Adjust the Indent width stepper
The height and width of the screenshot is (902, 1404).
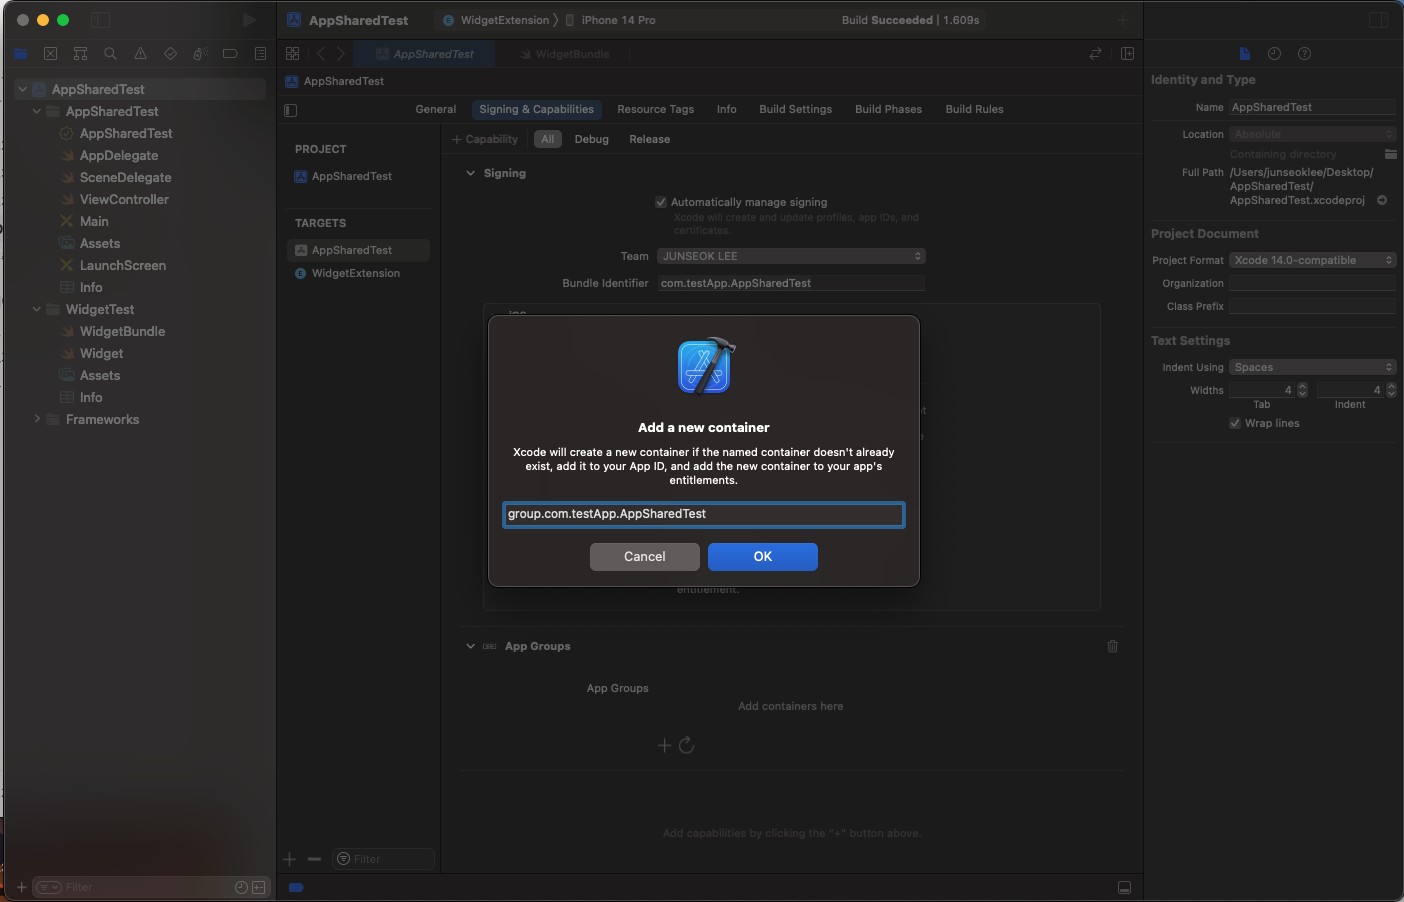coord(1391,390)
